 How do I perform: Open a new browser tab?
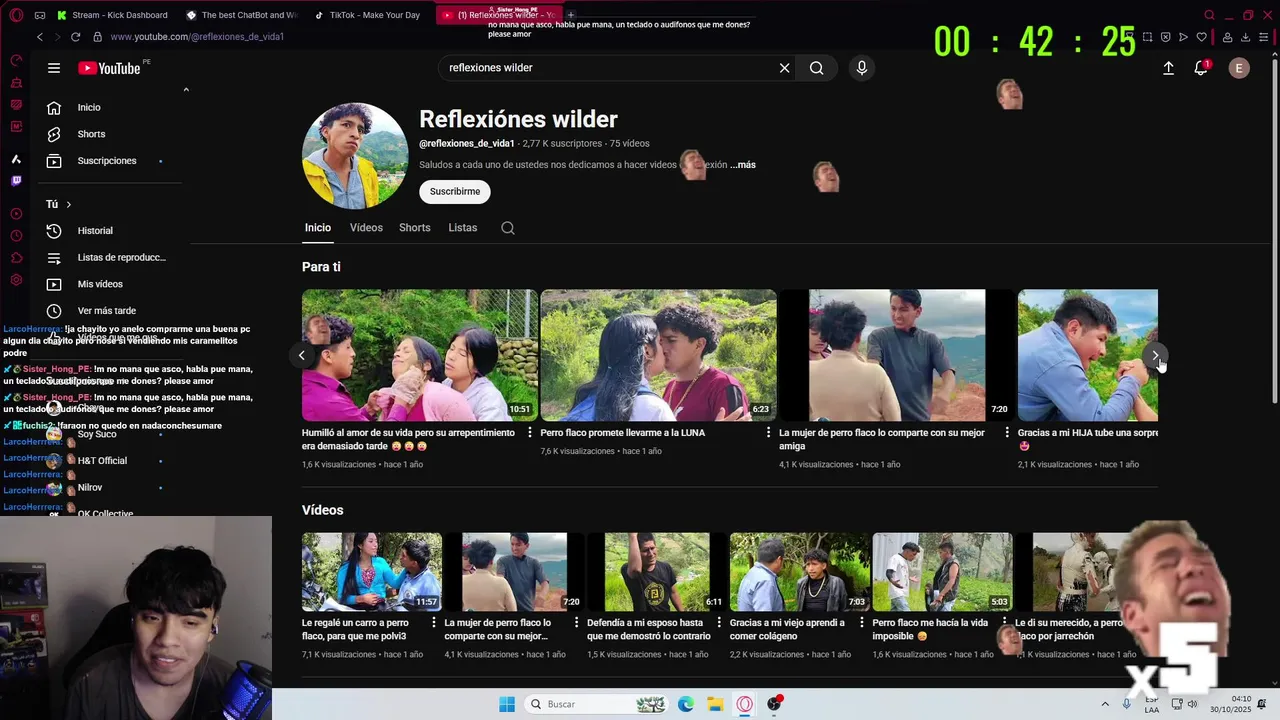click(571, 15)
